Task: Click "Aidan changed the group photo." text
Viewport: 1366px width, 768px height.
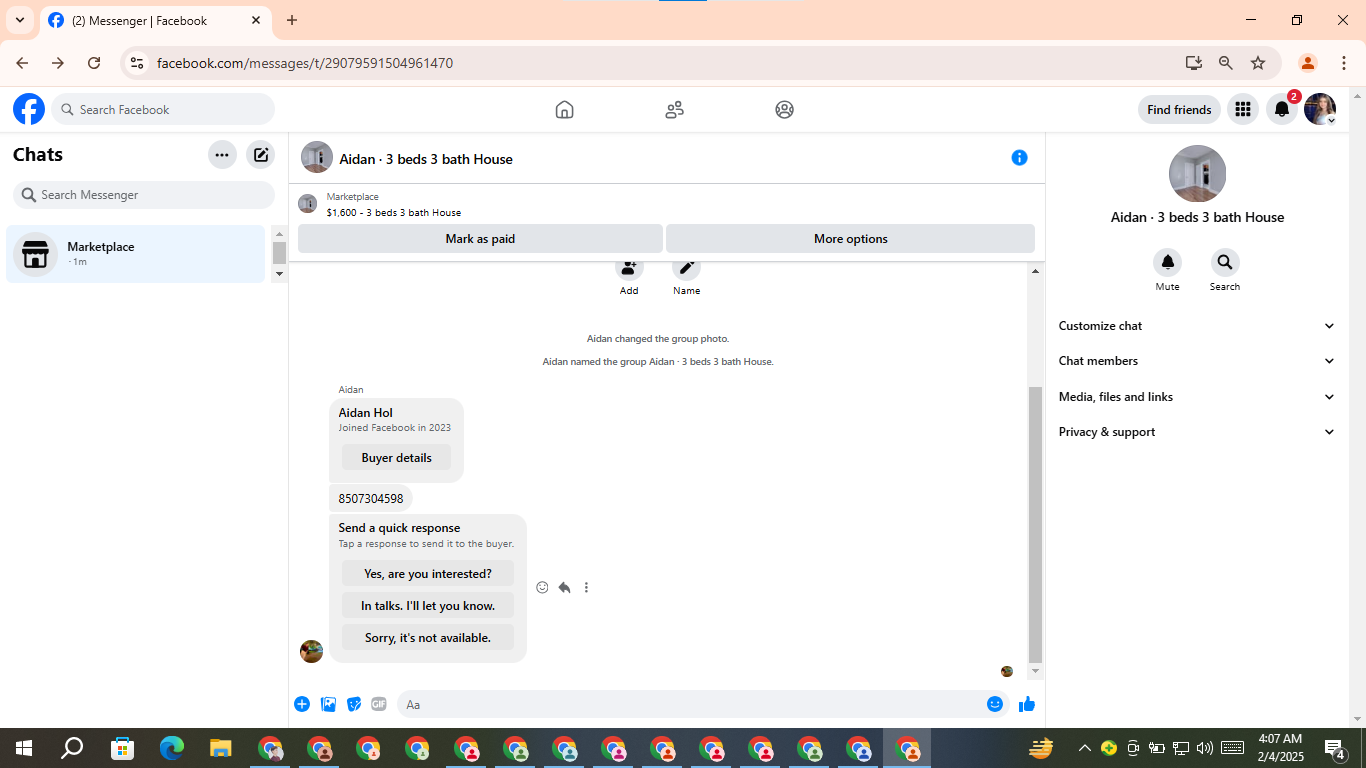Action: pos(658,339)
